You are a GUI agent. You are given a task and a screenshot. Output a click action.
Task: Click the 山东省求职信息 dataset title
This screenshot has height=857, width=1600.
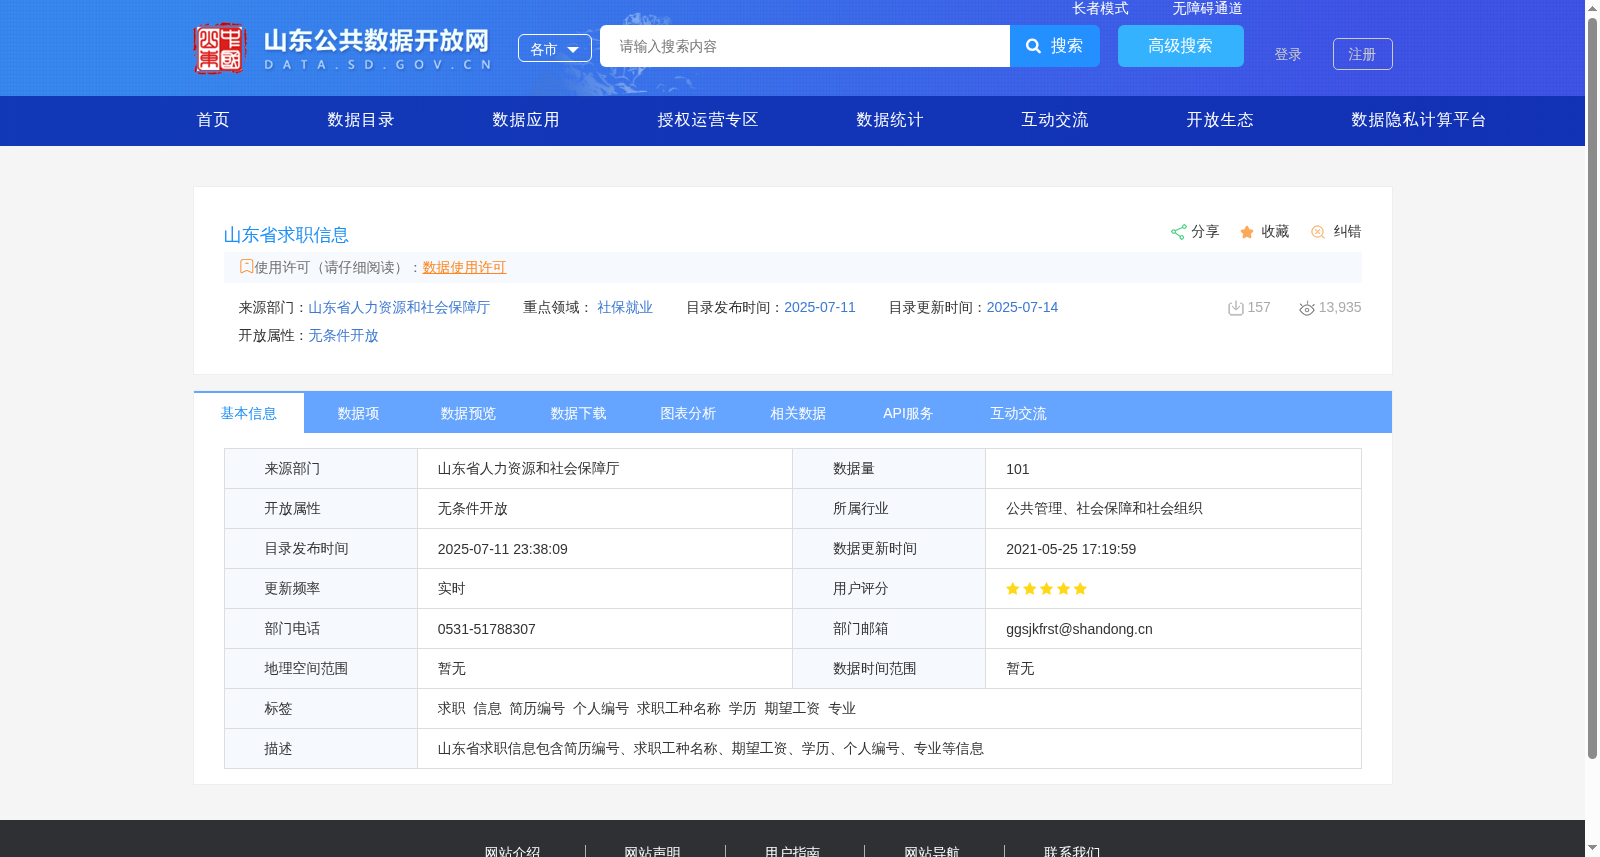pyautogui.click(x=286, y=235)
